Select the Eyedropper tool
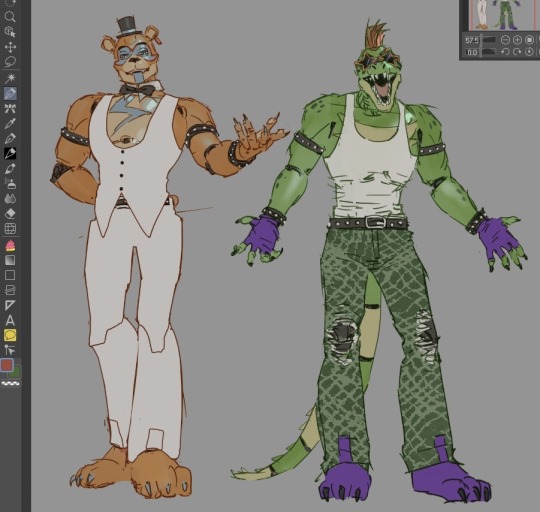The height and width of the screenshot is (512, 540). (x=10, y=124)
